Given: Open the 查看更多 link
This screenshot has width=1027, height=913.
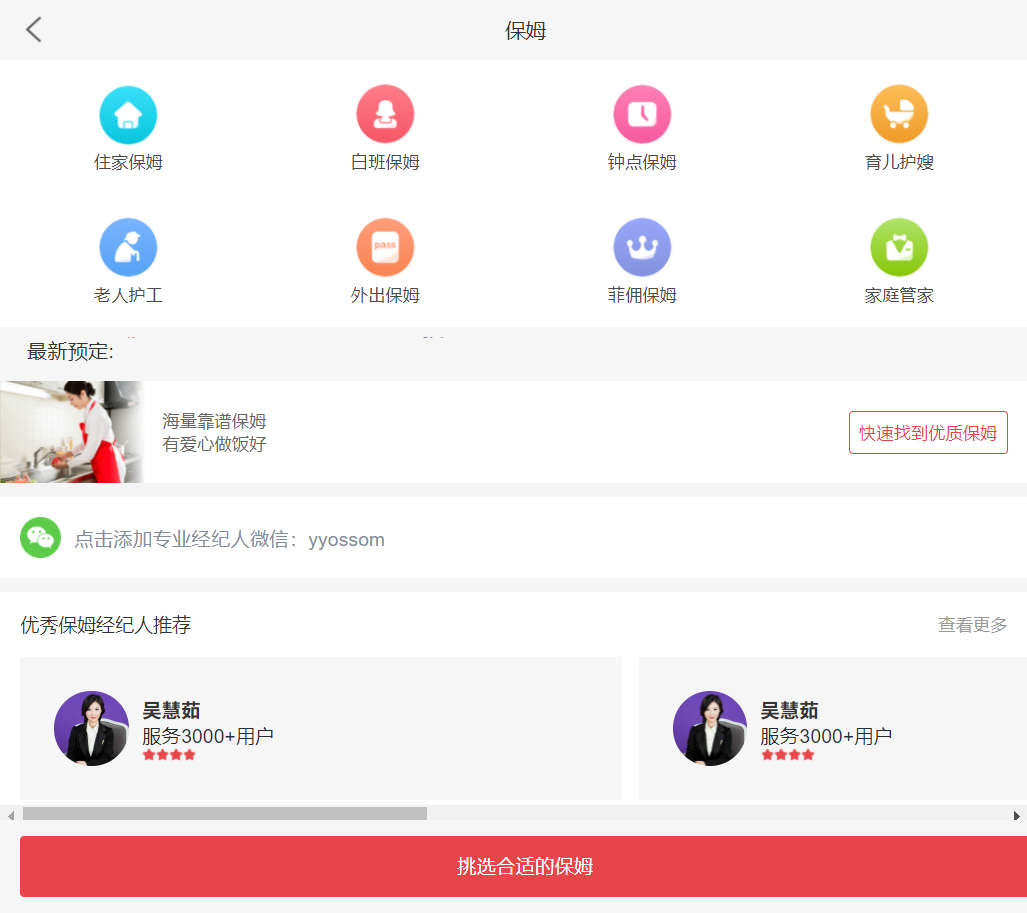Looking at the screenshot, I should pyautogui.click(x=972, y=625).
